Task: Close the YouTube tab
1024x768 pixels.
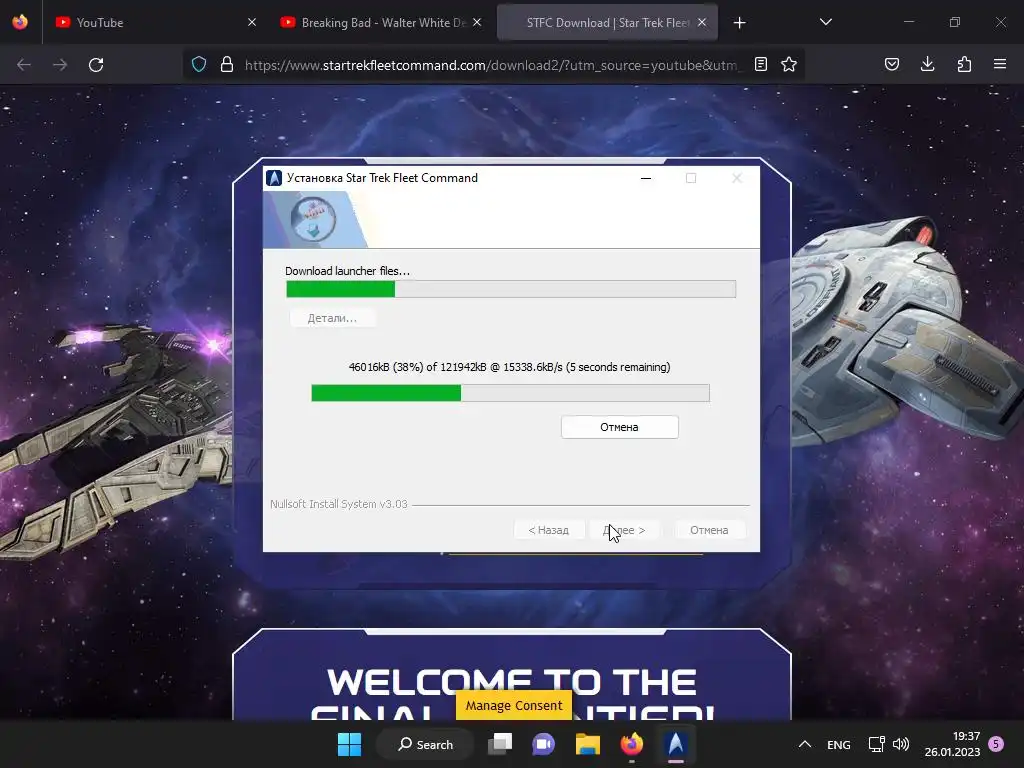Action: point(252,22)
